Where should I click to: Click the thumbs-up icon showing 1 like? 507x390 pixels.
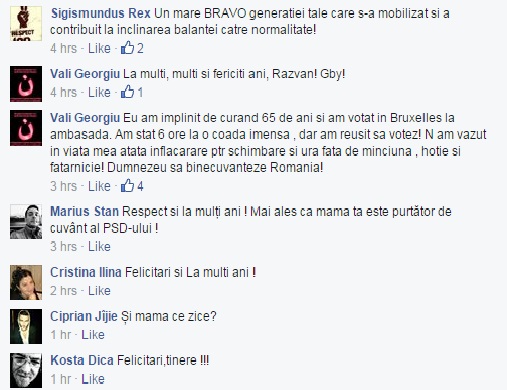coord(128,92)
